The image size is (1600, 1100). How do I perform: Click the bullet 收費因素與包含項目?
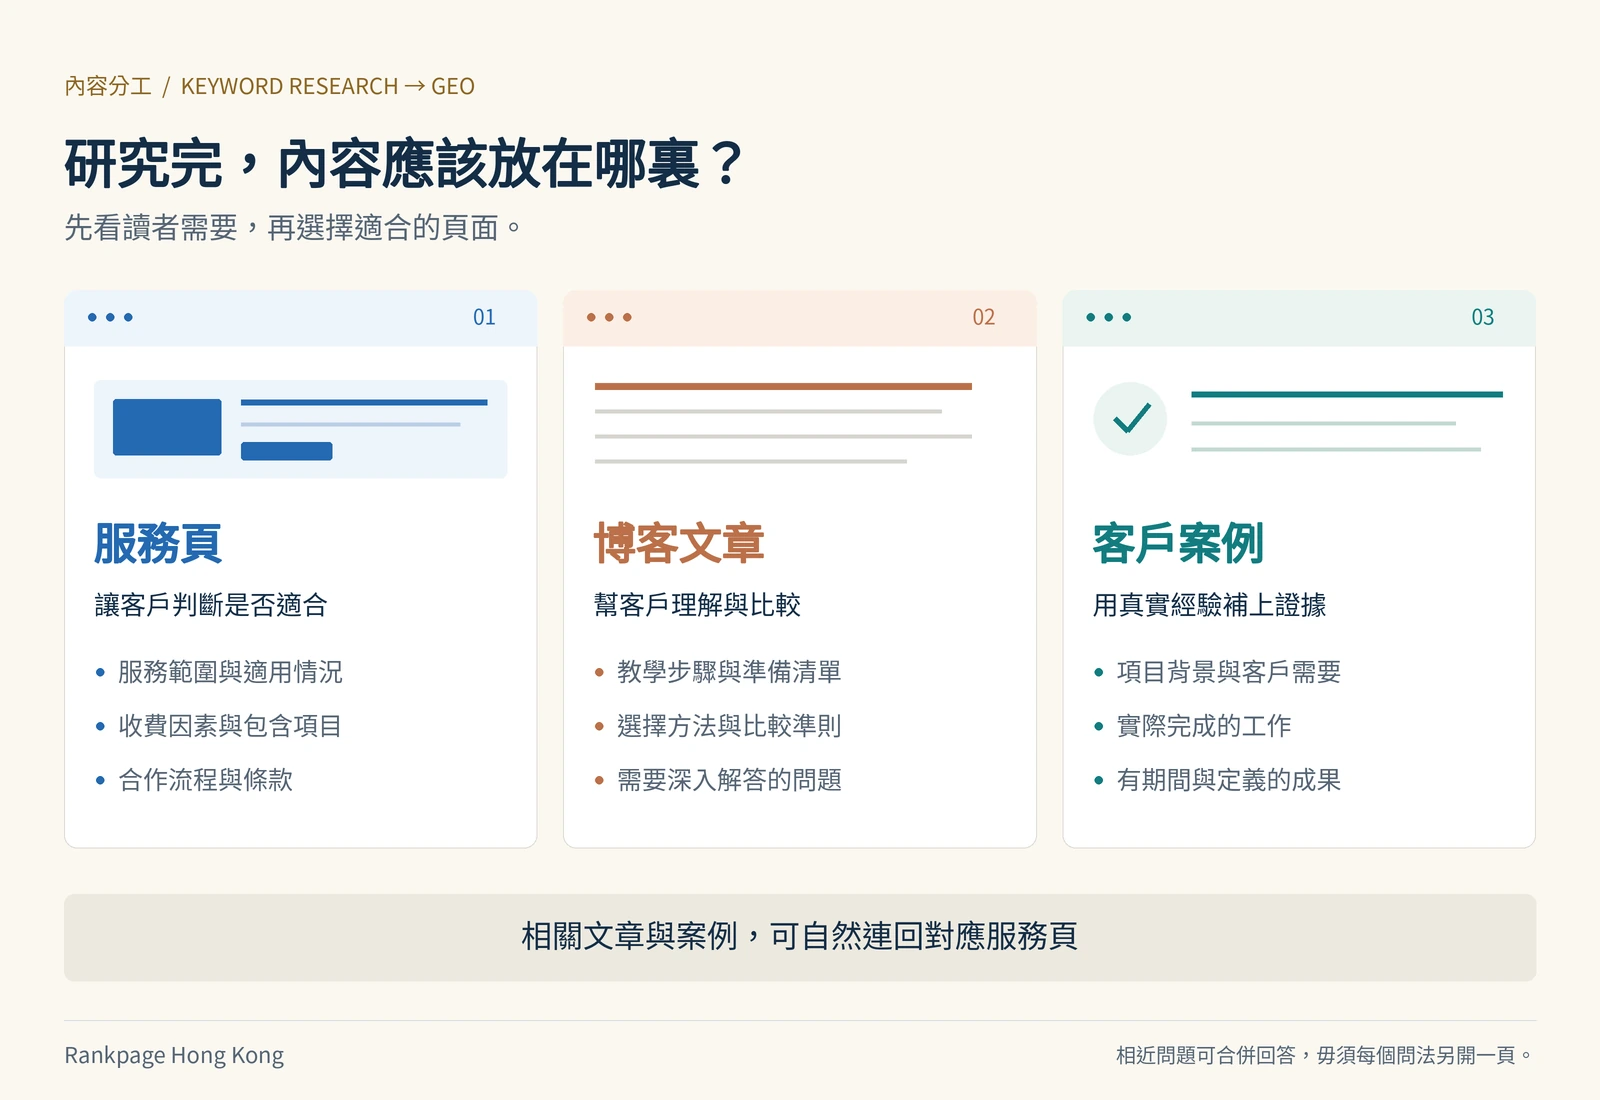pyautogui.click(x=219, y=726)
